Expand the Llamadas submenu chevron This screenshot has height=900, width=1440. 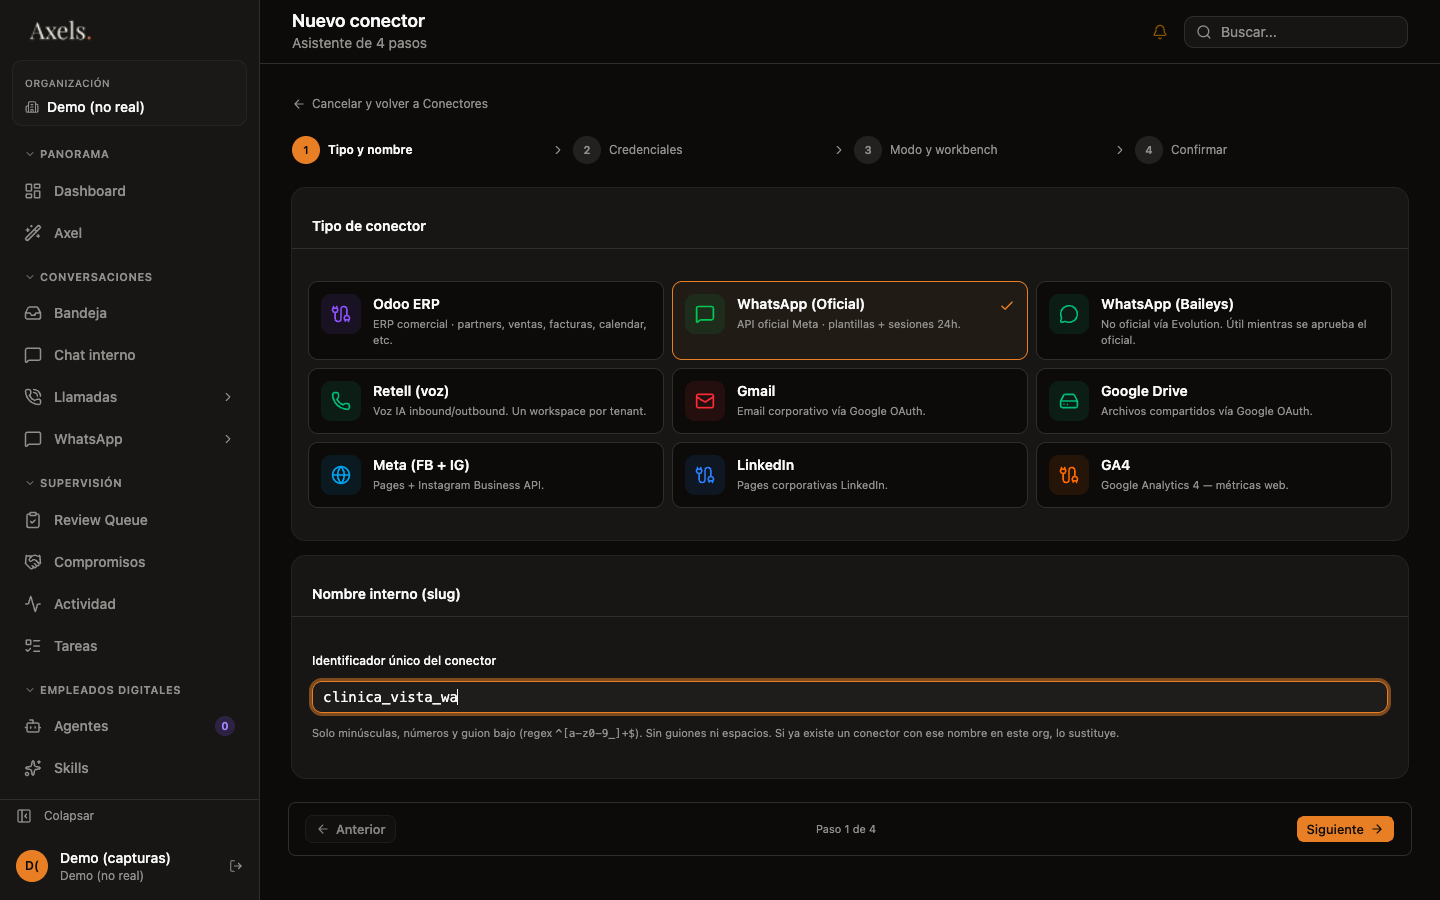[x=228, y=397]
